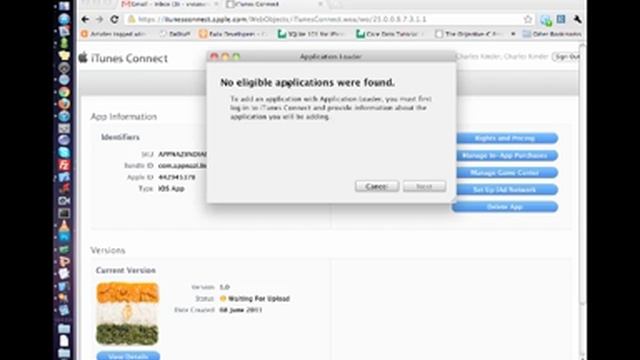
Task: Click Manage In-App Purchases
Action: click(x=504, y=156)
